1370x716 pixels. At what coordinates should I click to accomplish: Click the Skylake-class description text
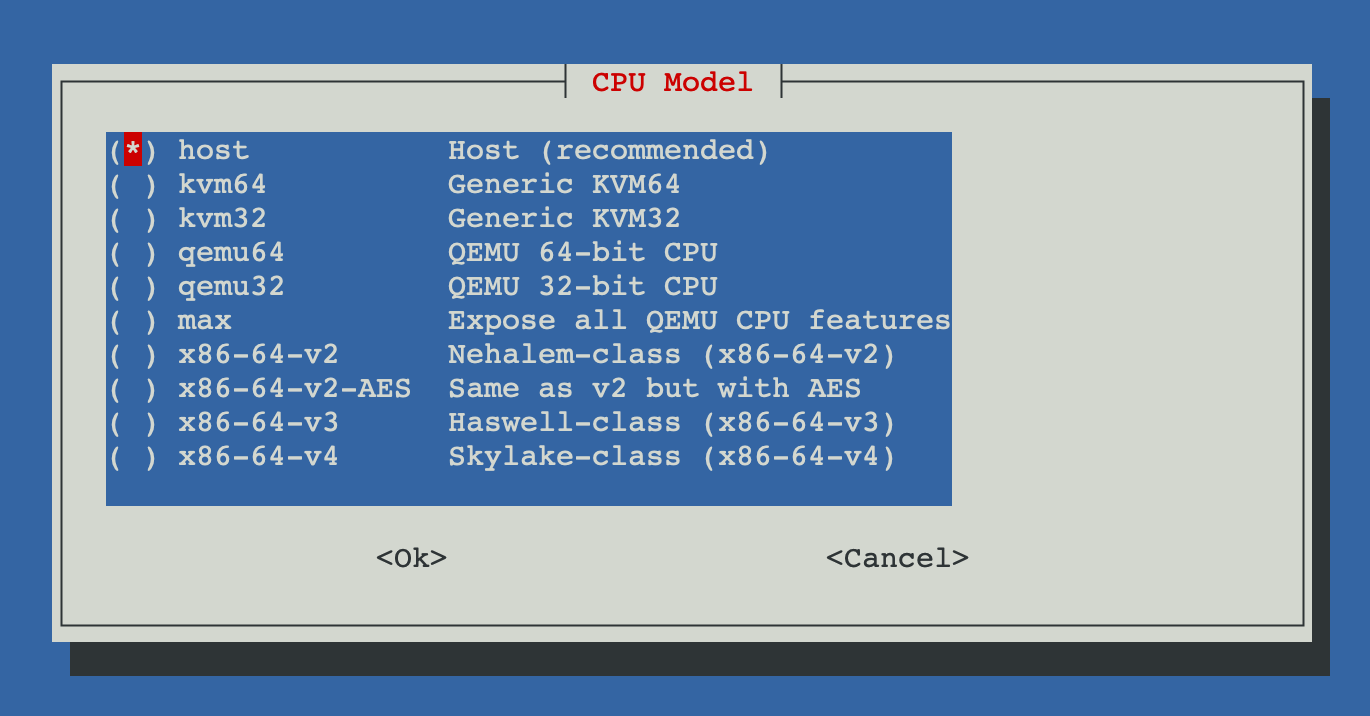[x=672, y=457]
